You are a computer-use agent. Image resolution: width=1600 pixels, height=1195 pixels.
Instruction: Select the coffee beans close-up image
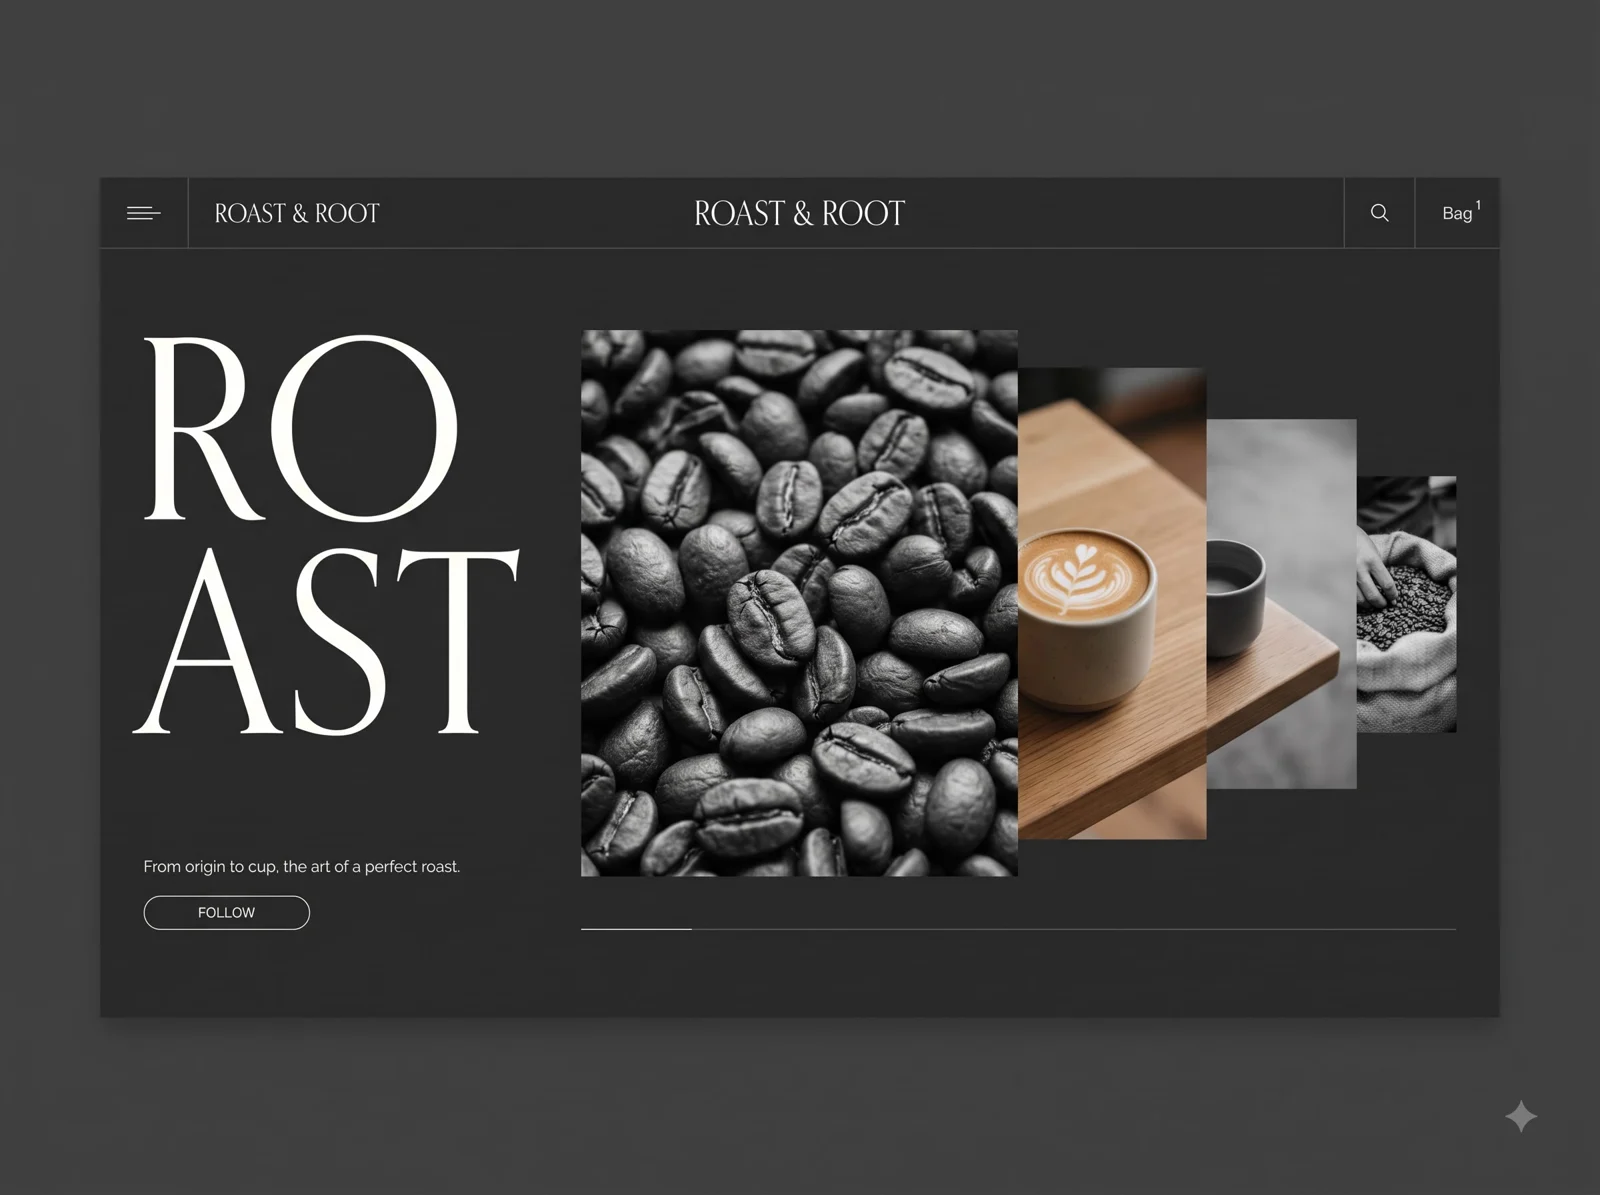click(799, 603)
